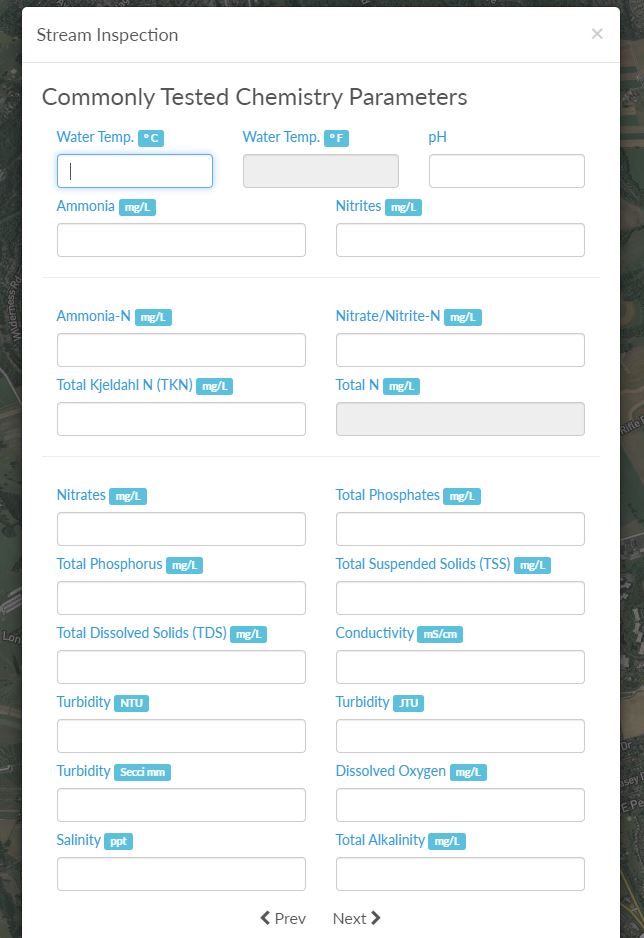Click the mg/L badge beside Total Kjeldahl N
644x938 pixels.
[x=214, y=386]
